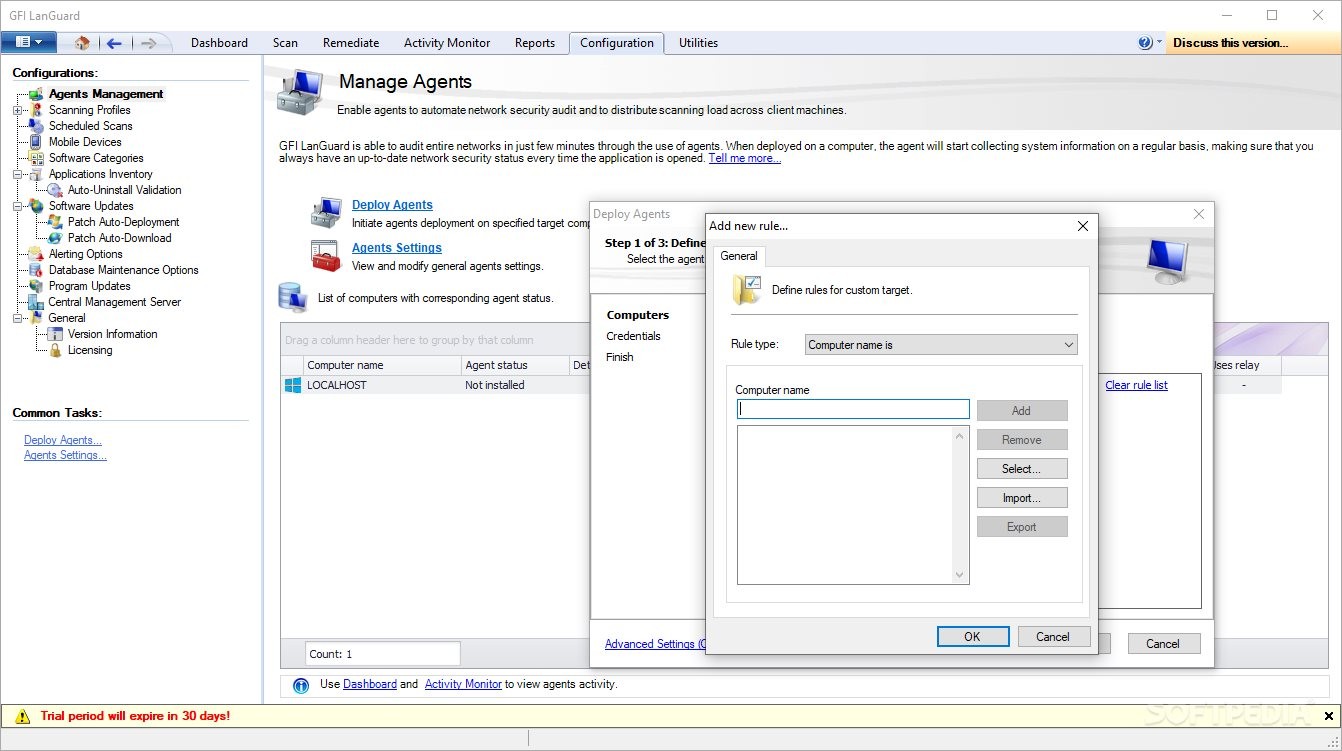
Task: Click the Program Updates icon
Action: [36, 286]
